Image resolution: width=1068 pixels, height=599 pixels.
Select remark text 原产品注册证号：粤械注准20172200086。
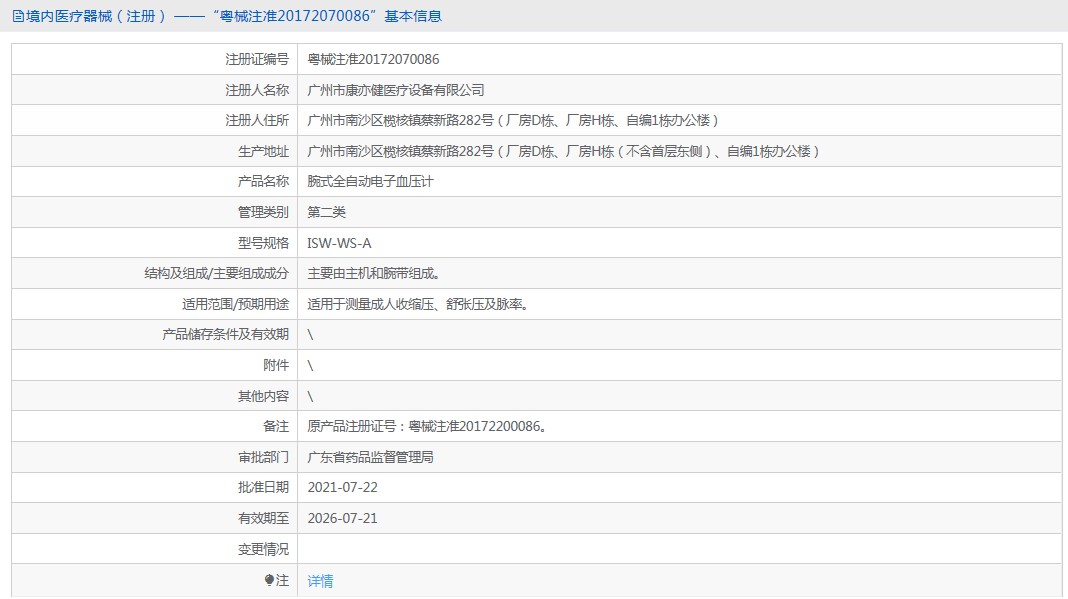[x=427, y=427]
